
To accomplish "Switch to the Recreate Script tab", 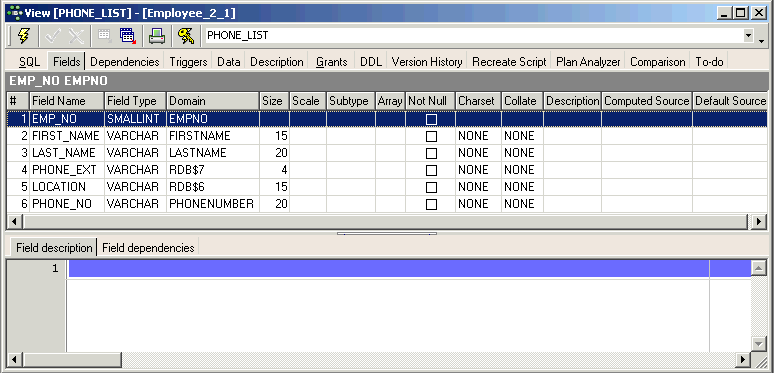I will pos(509,62).
